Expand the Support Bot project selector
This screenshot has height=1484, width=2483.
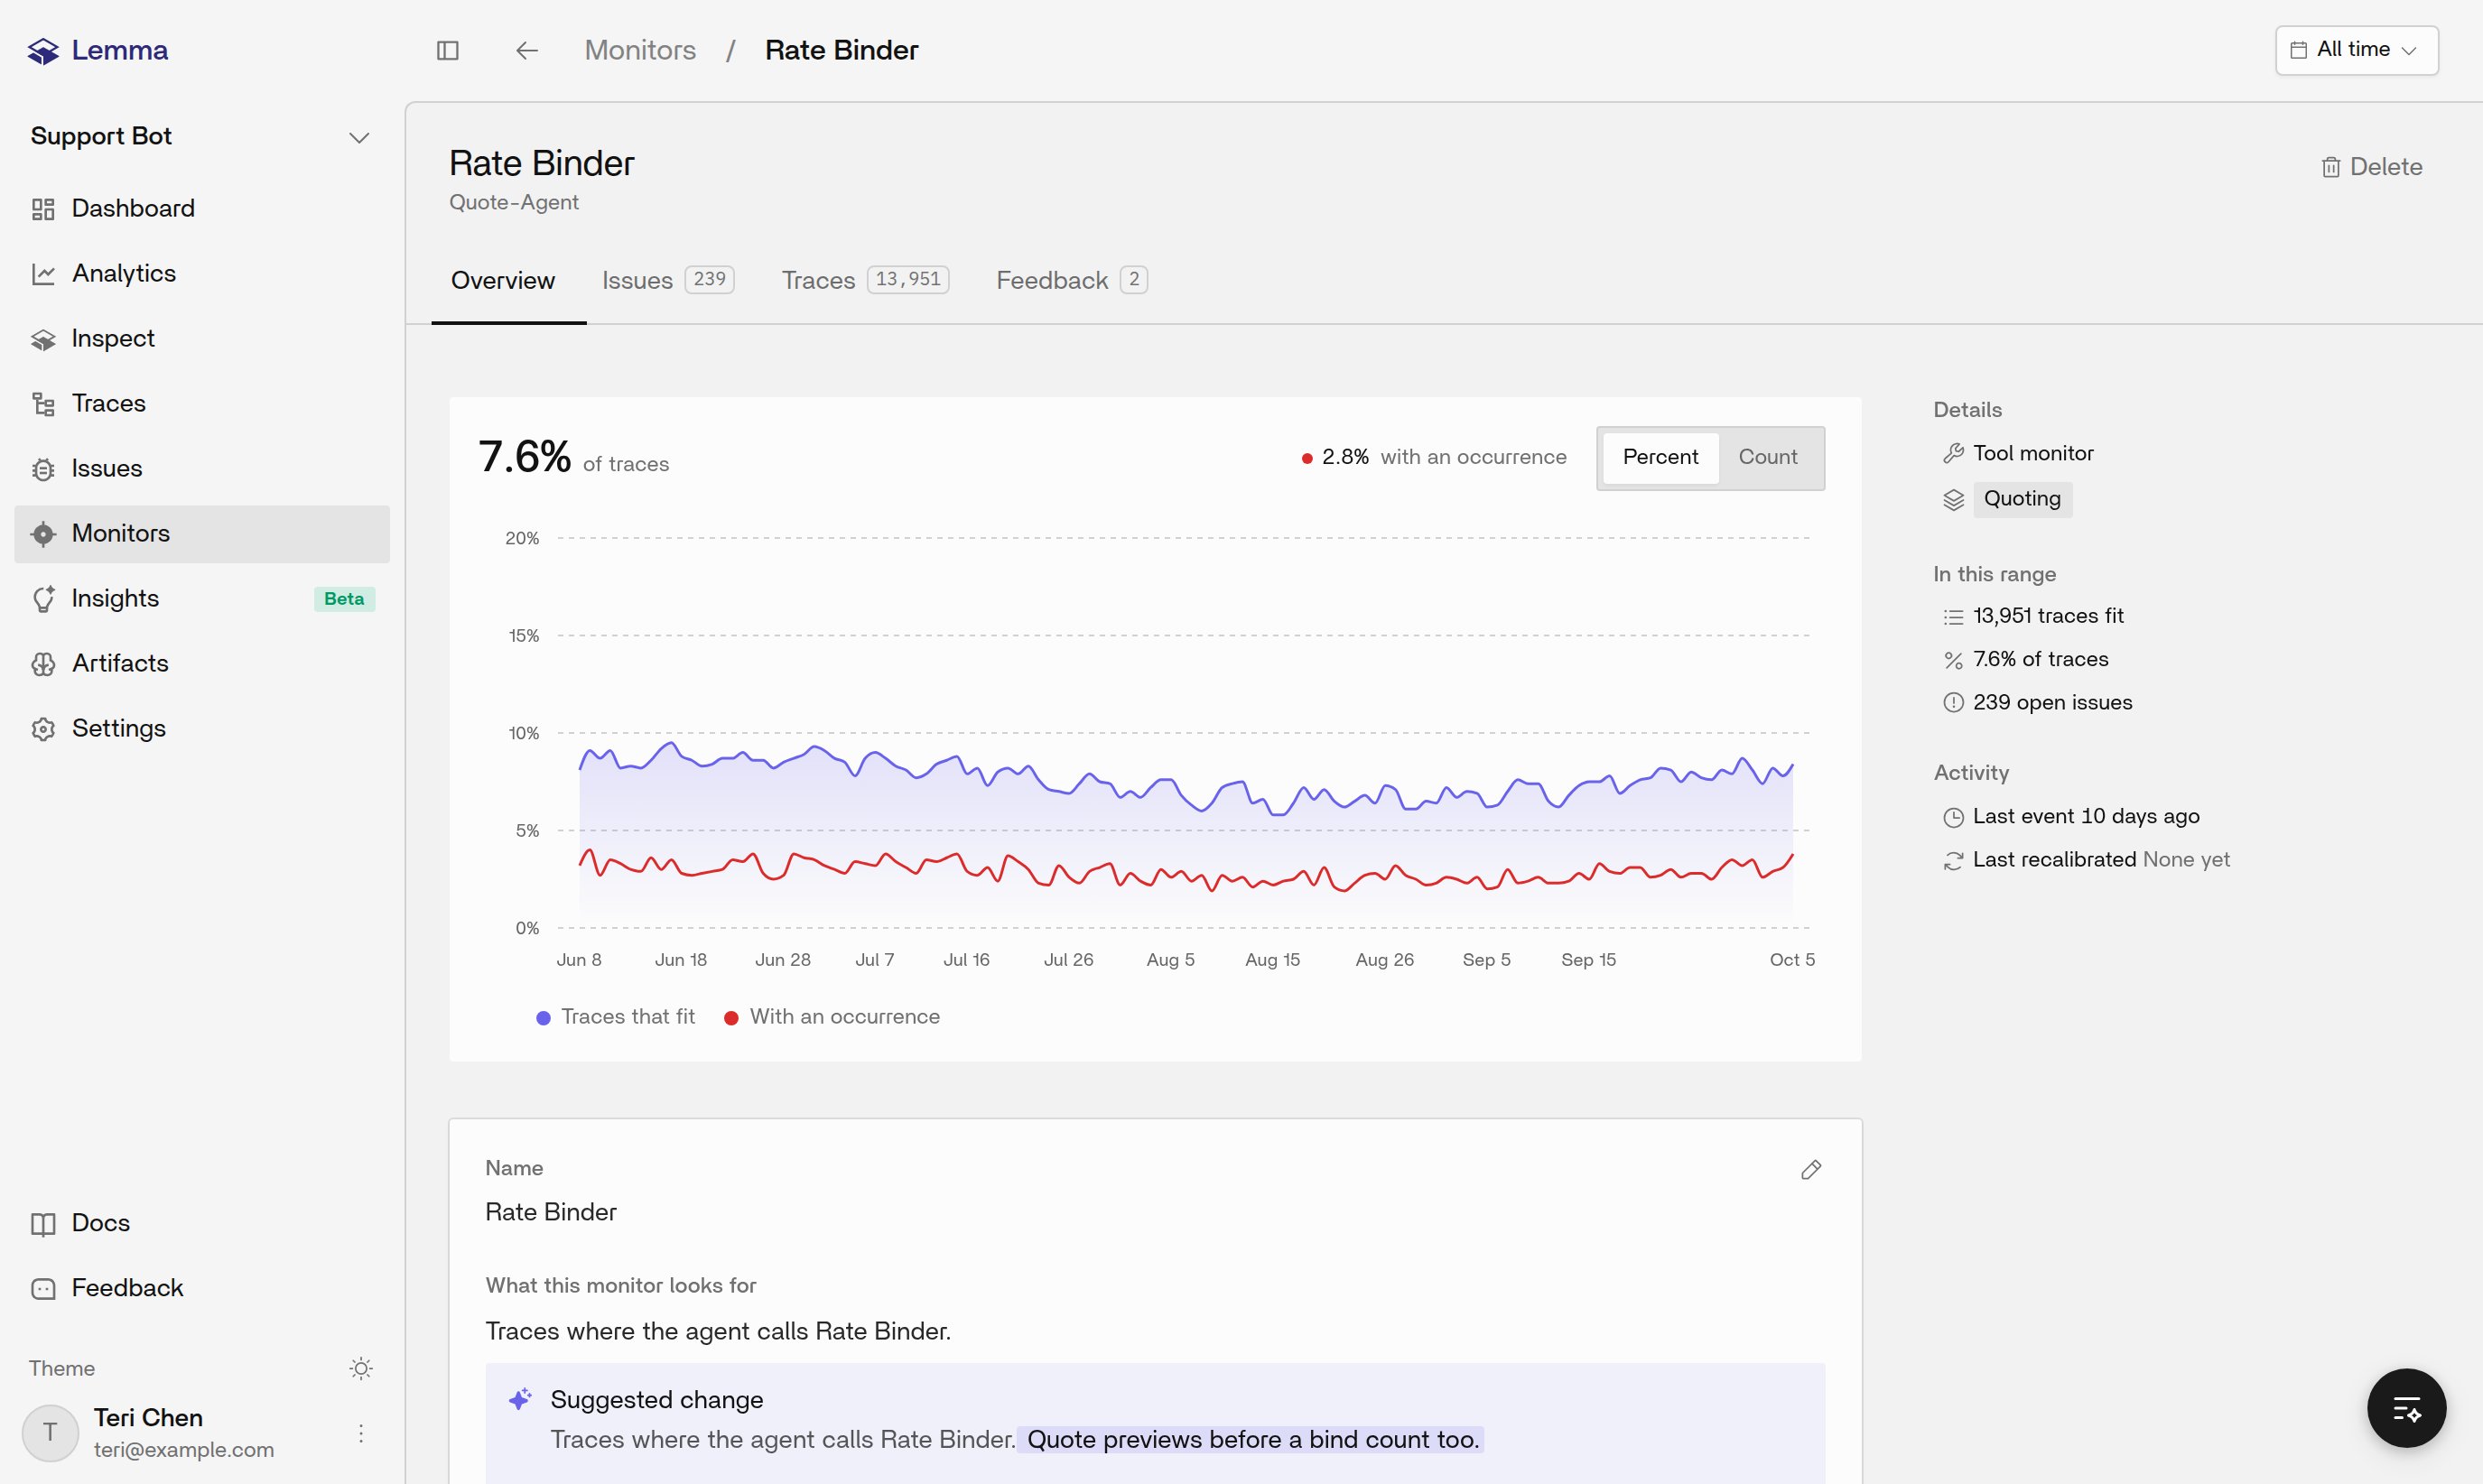click(x=200, y=136)
